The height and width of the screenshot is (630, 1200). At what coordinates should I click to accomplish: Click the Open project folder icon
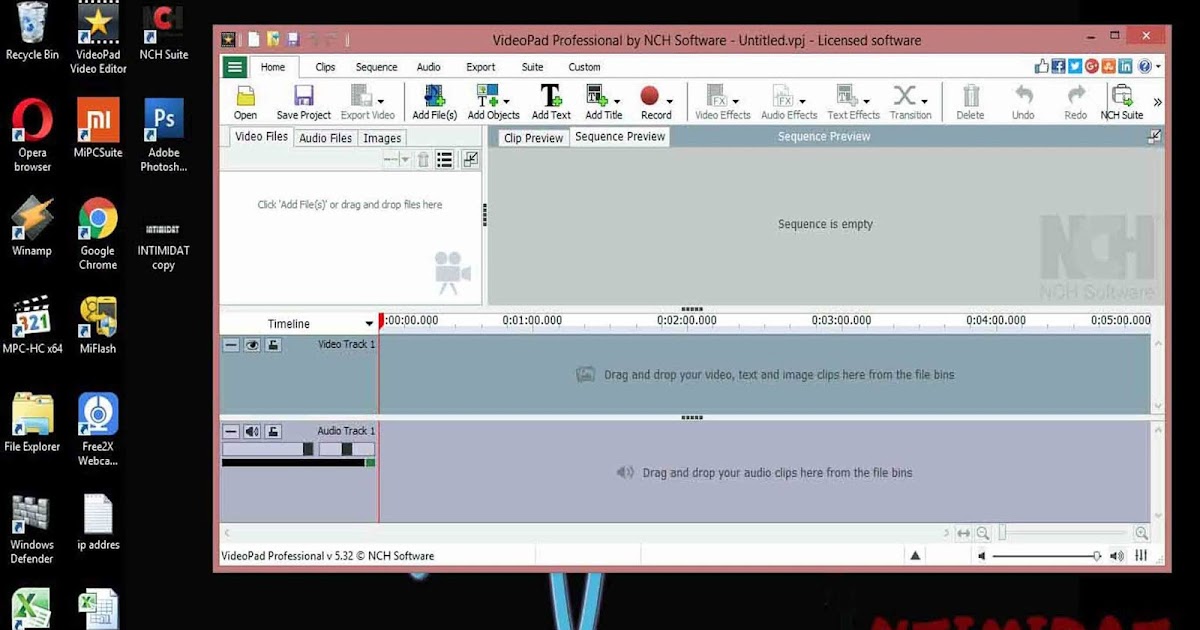tap(245, 96)
